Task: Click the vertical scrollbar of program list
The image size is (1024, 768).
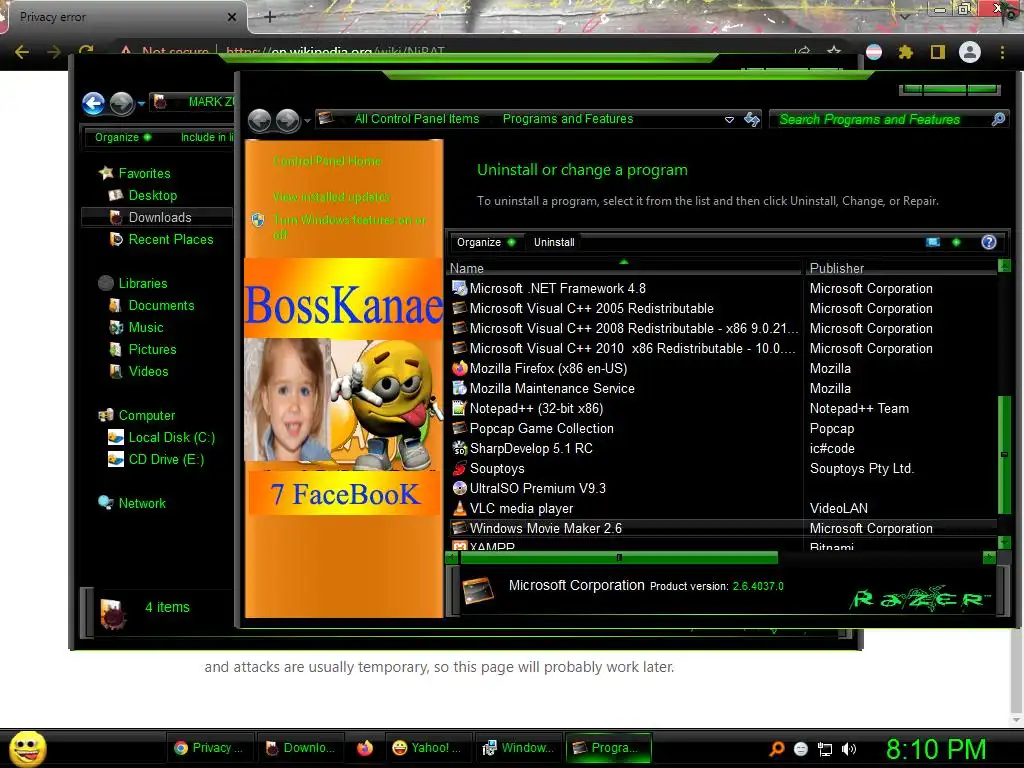Action: pos(1004,454)
